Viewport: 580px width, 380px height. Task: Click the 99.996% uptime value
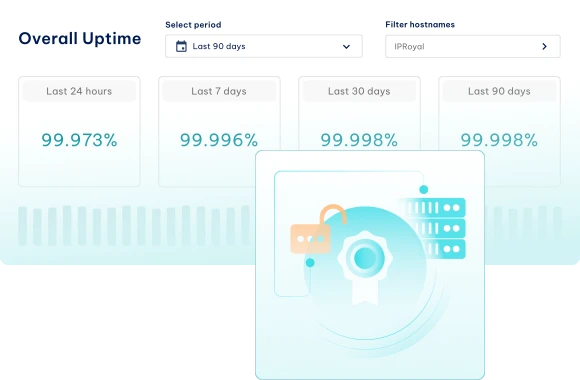click(x=219, y=140)
